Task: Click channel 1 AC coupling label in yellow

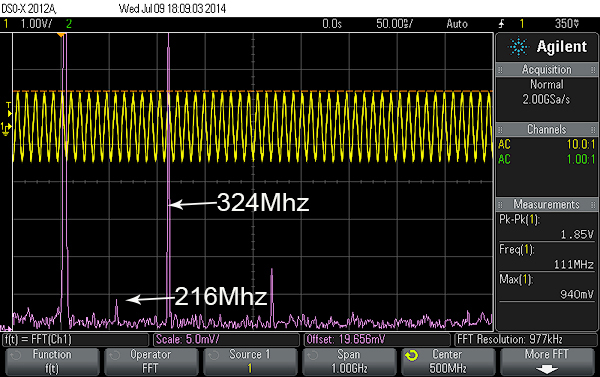Action: tap(504, 145)
